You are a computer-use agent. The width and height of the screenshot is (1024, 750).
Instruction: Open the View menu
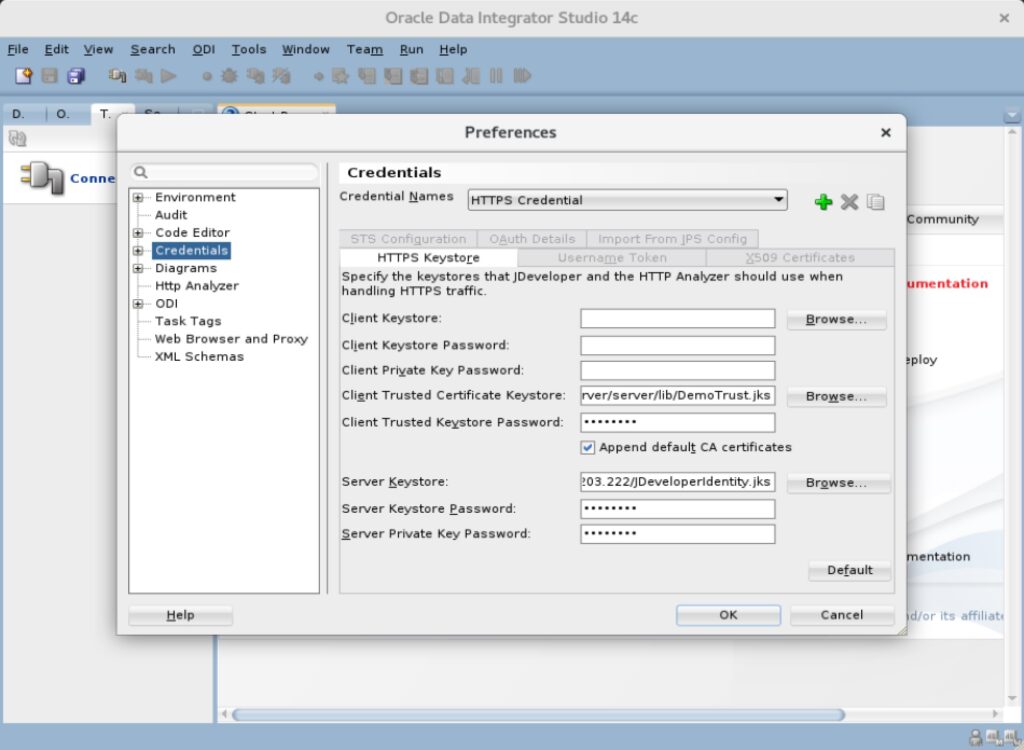pyautogui.click(x=98, y=50)
